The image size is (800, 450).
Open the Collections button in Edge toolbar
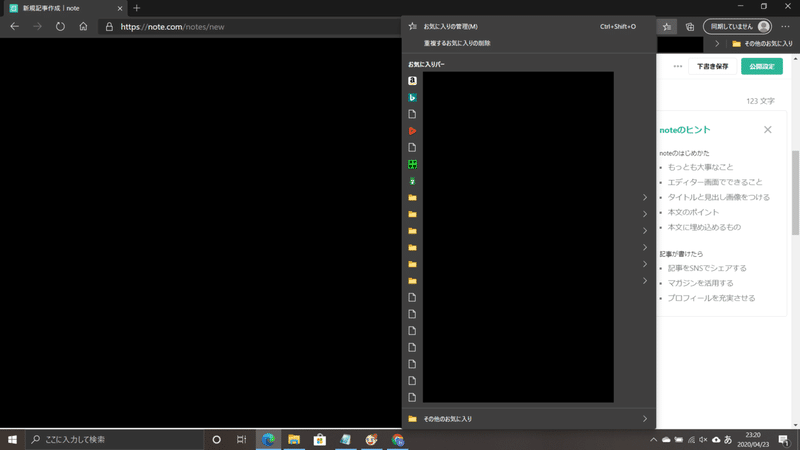(x=690, y=27)
